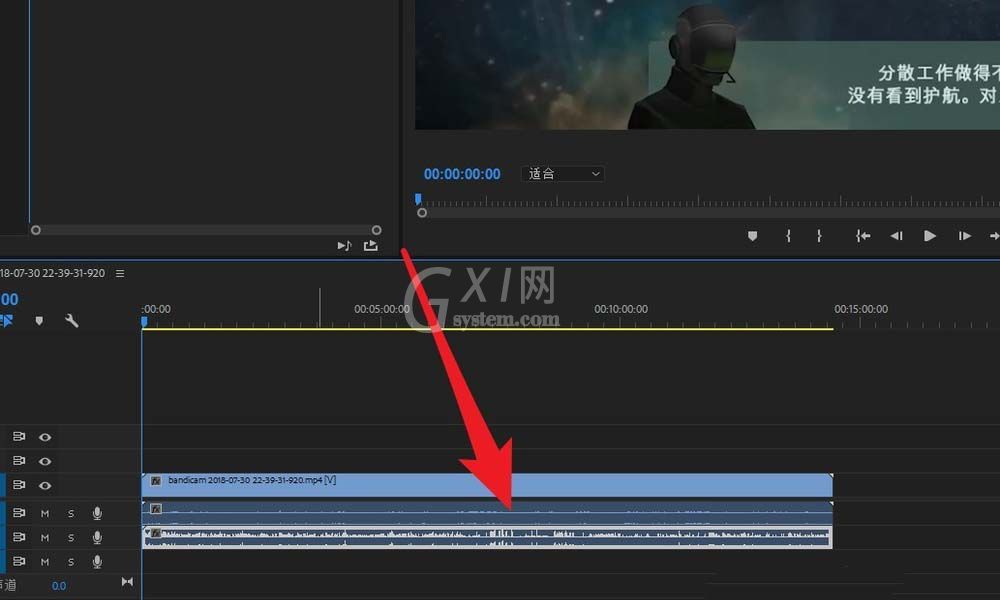The width and height of the screenshot is (1000, 600).
Task: Select the dim-waveform audio clip on first audio track
Action: coord(487,513)
